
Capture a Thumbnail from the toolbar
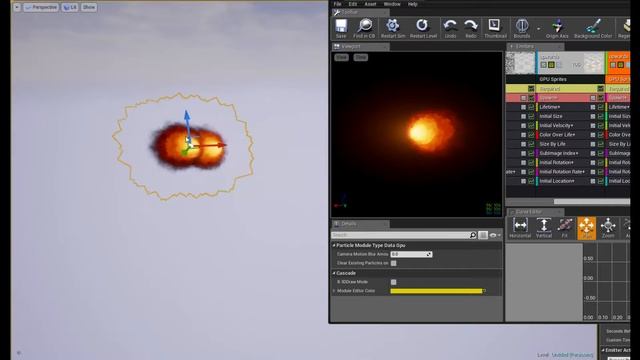[495, 28]
